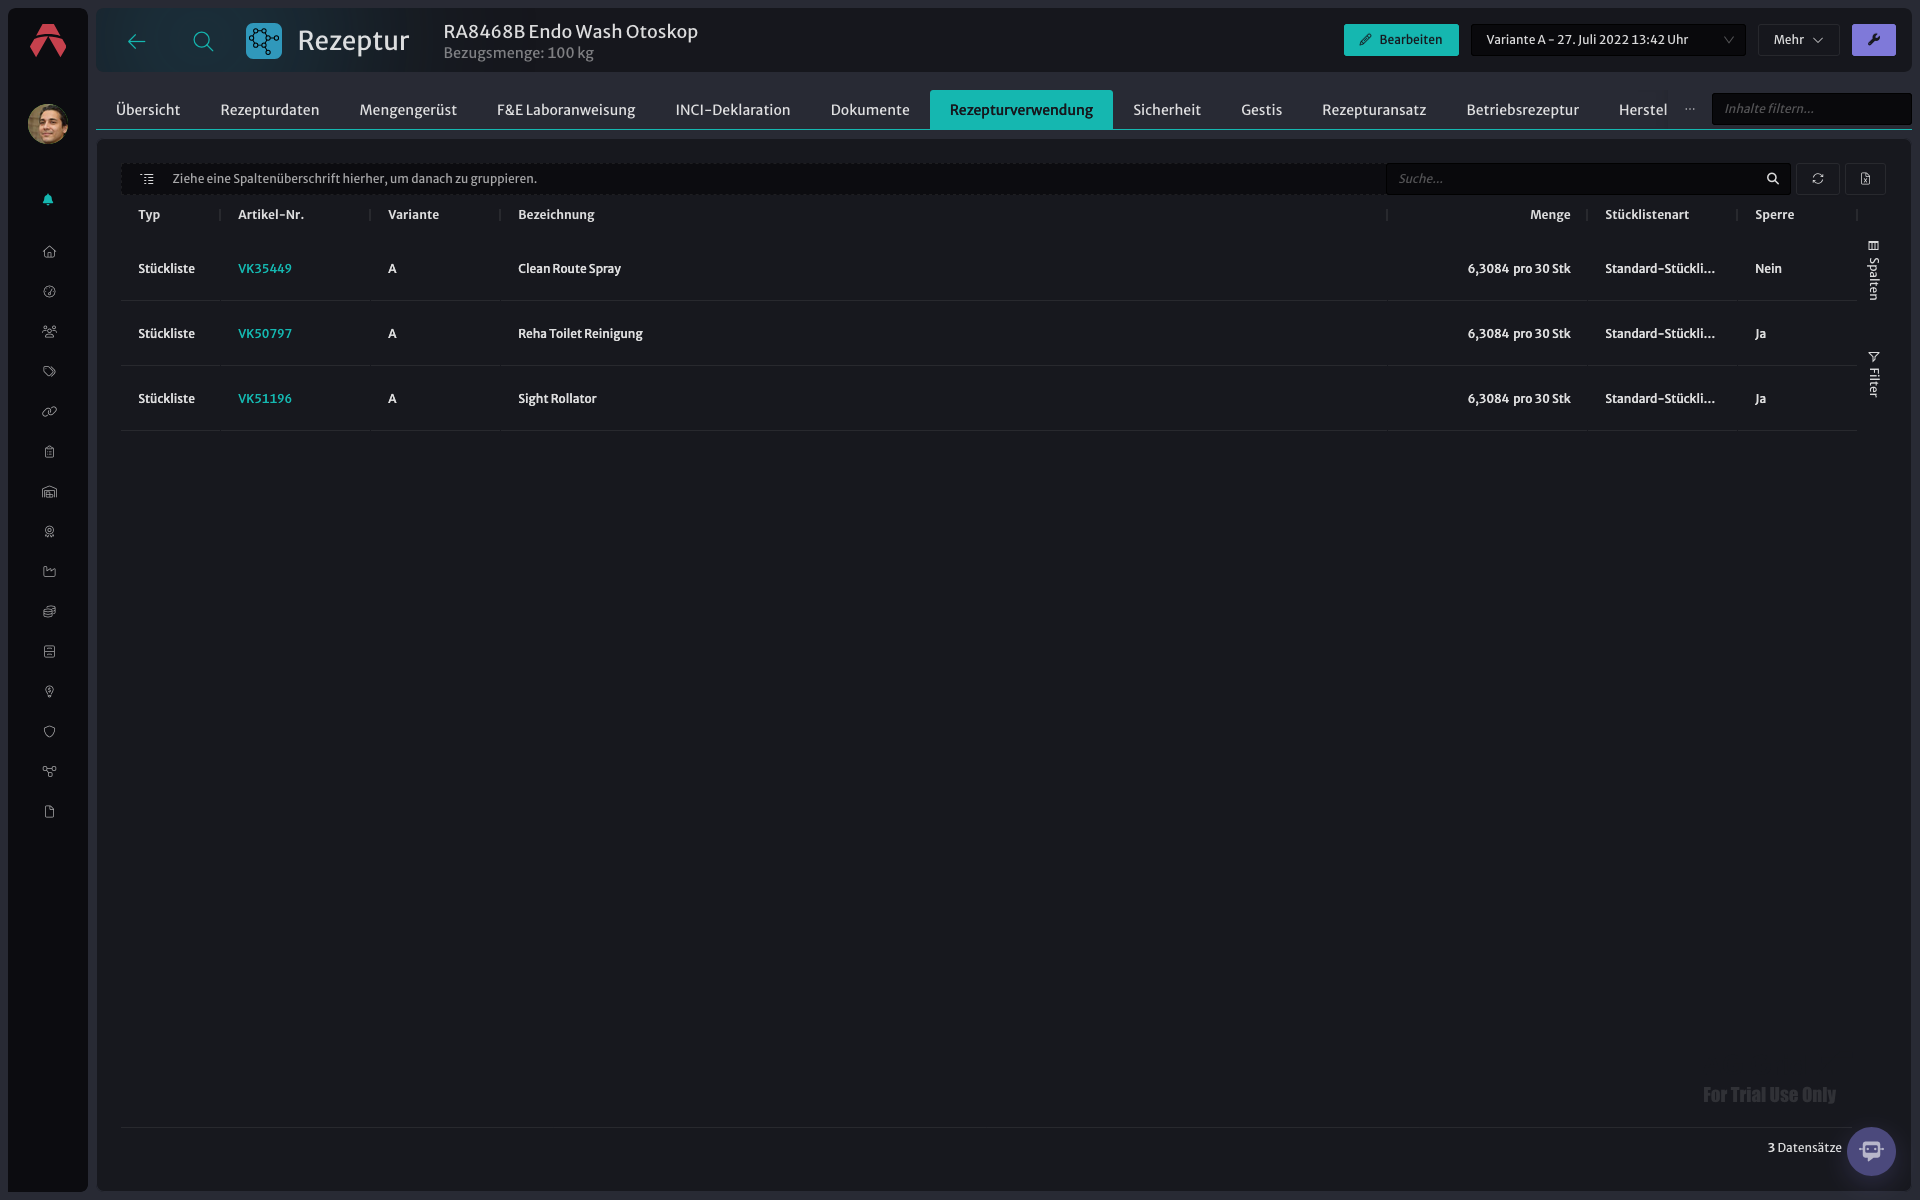Sort by Artikel-Nr. column header
1920x1200 pixels.
271,215
